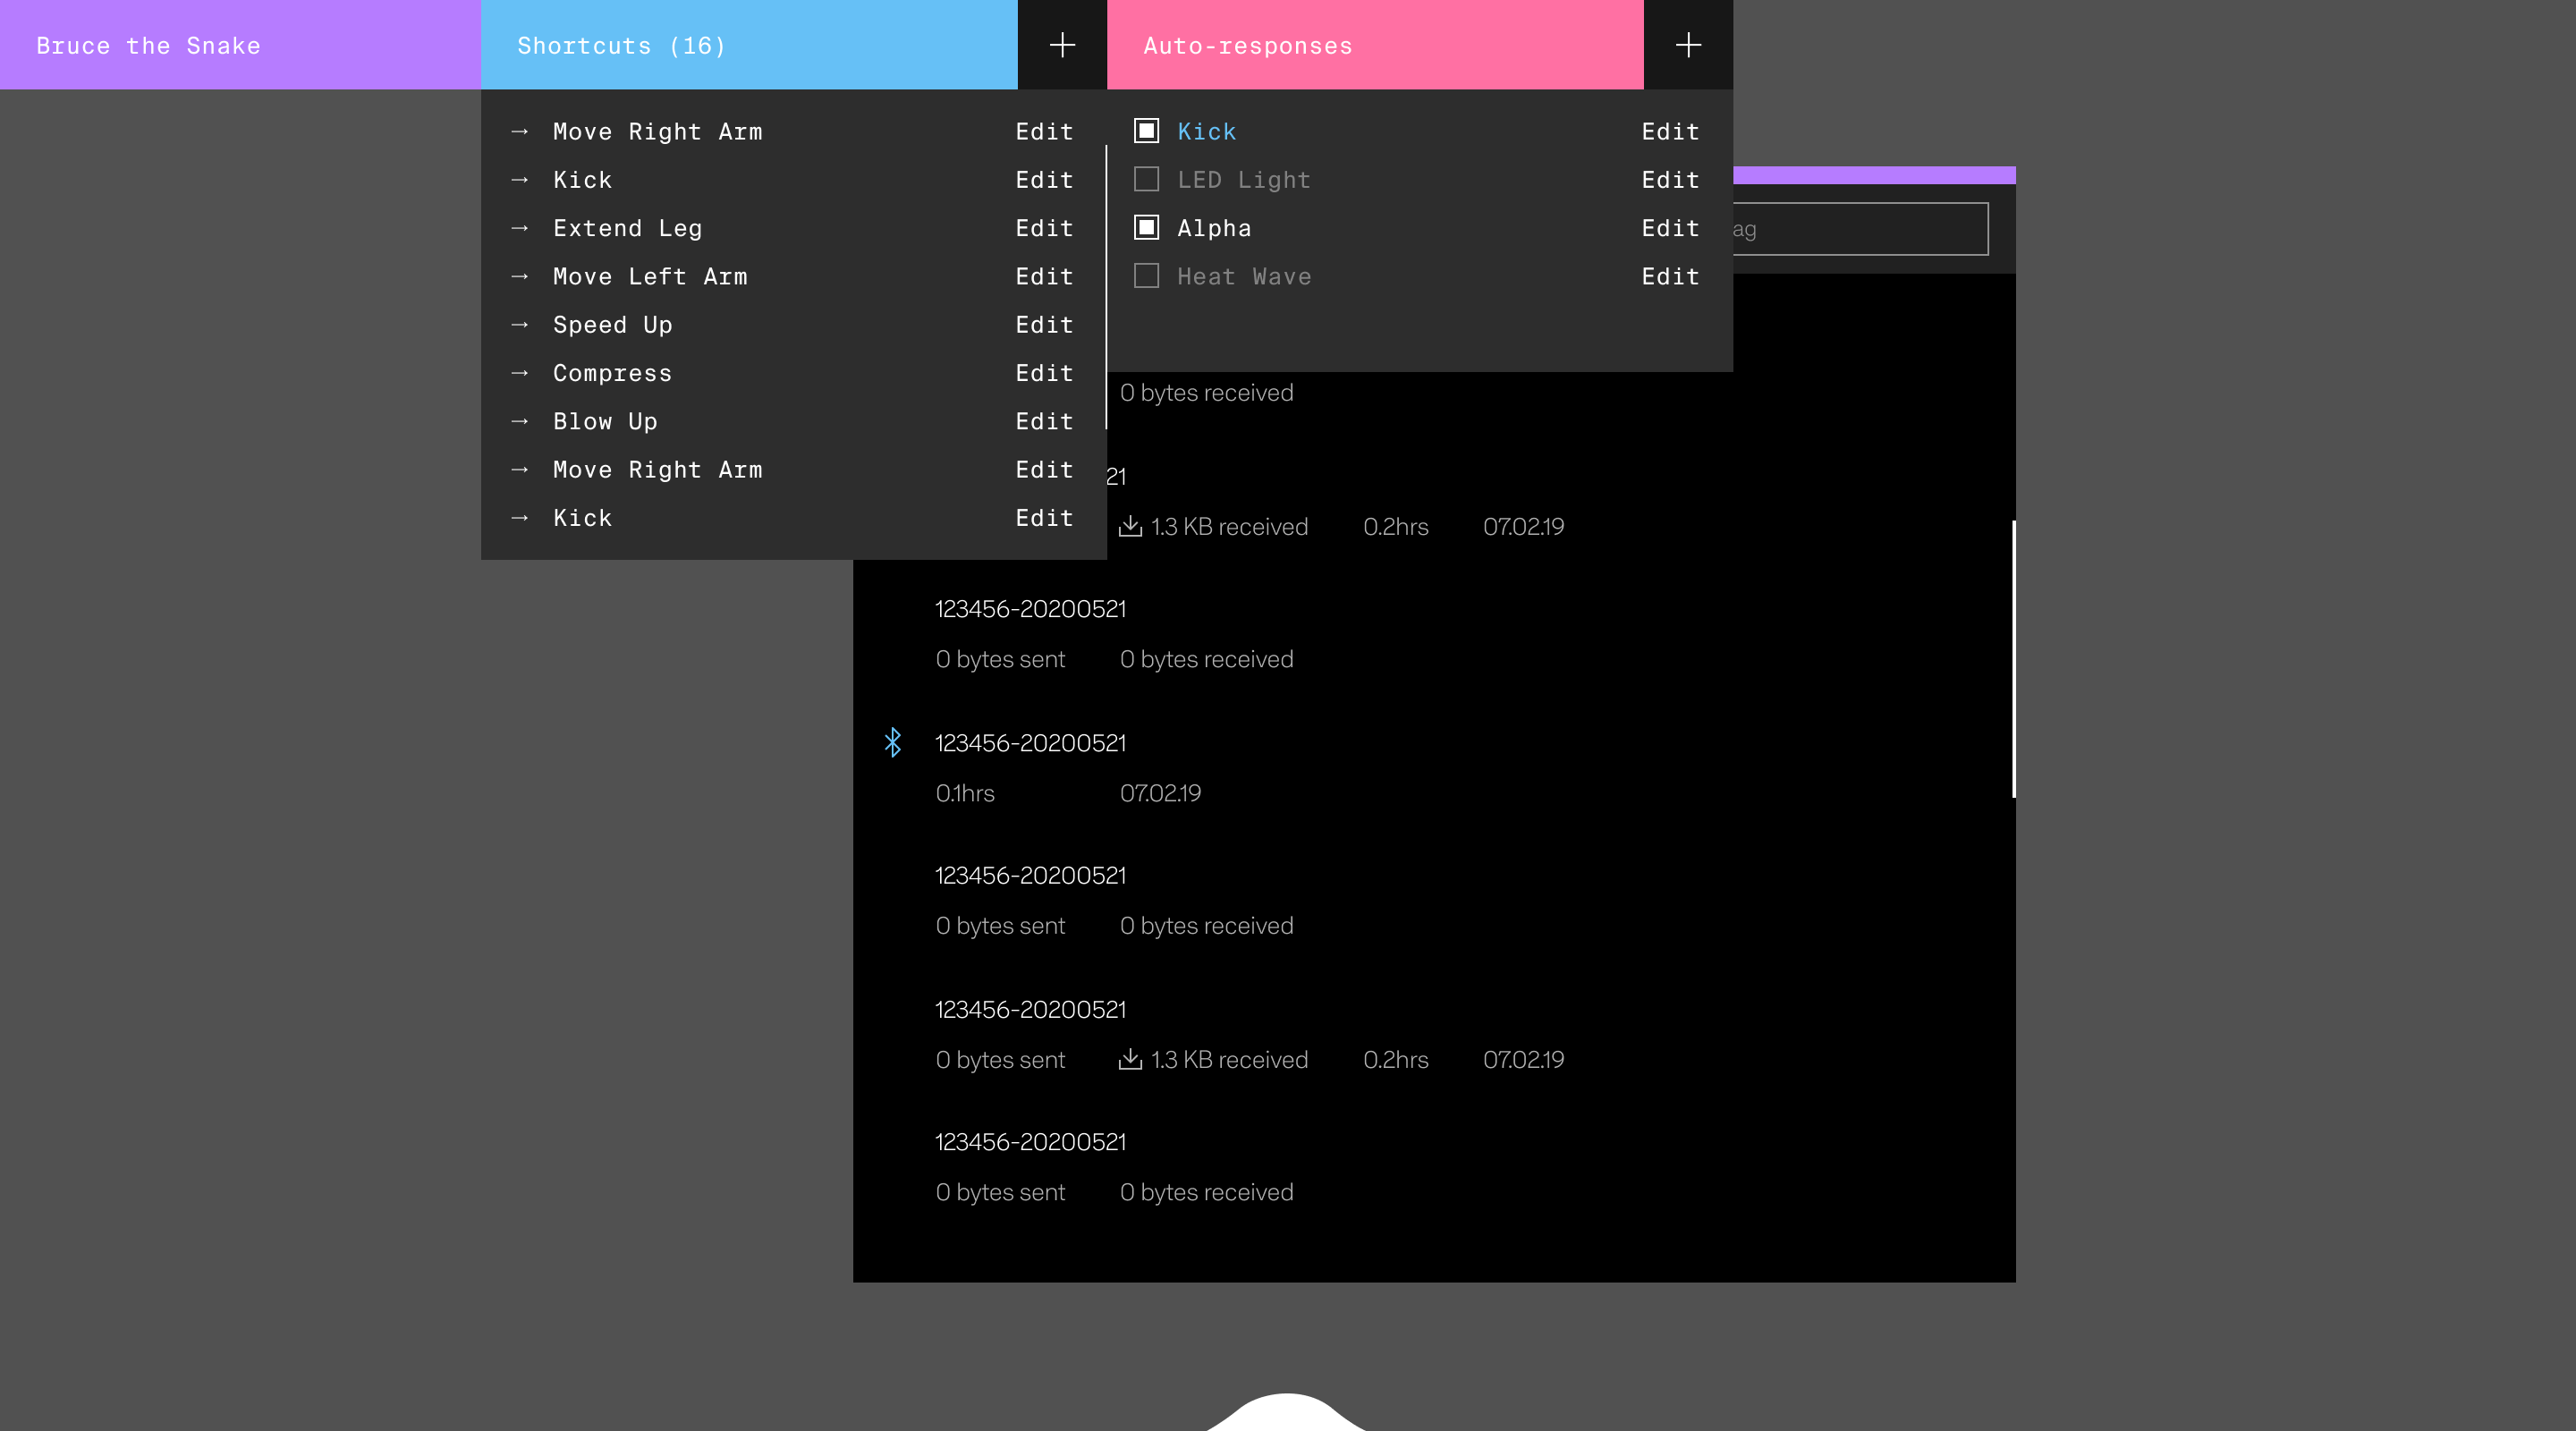Click plus icon next to Shortcuts header
This screenshot has height=1431, width=2576.
pyautogui.click(x=1062, y=45)
